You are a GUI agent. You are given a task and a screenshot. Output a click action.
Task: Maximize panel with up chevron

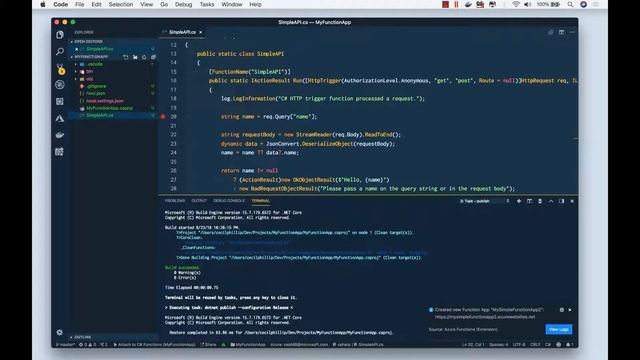pos(551,201)
